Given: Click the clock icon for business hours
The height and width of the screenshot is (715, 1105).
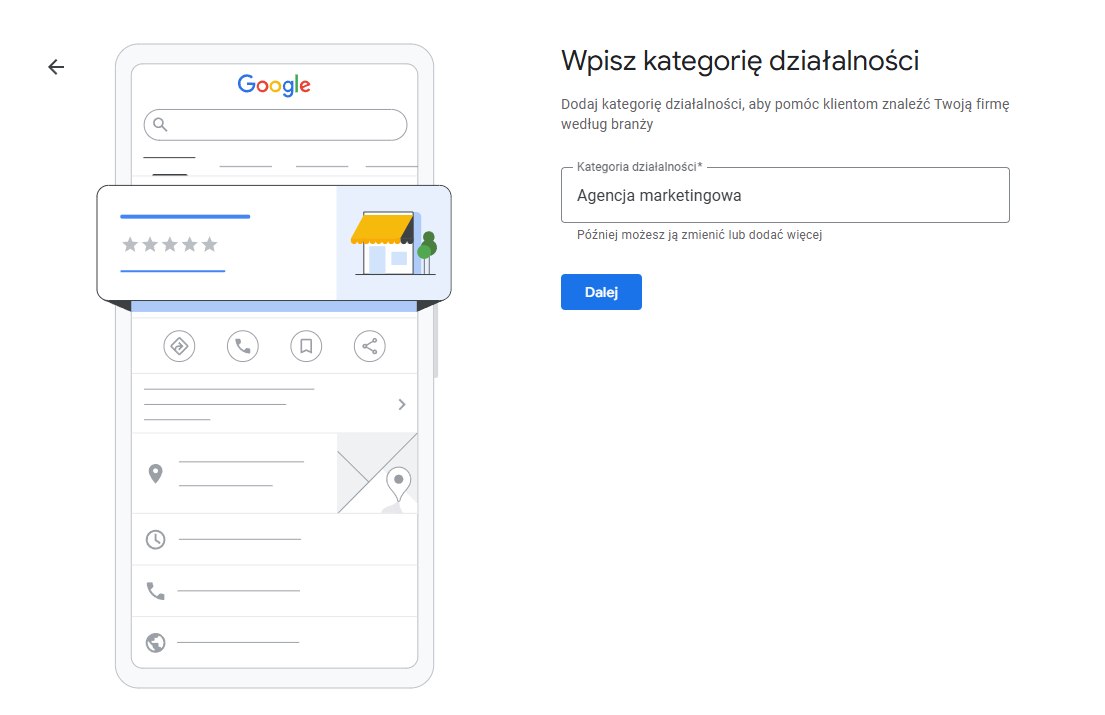Looking at the screenshot, I should click(155, 539).
